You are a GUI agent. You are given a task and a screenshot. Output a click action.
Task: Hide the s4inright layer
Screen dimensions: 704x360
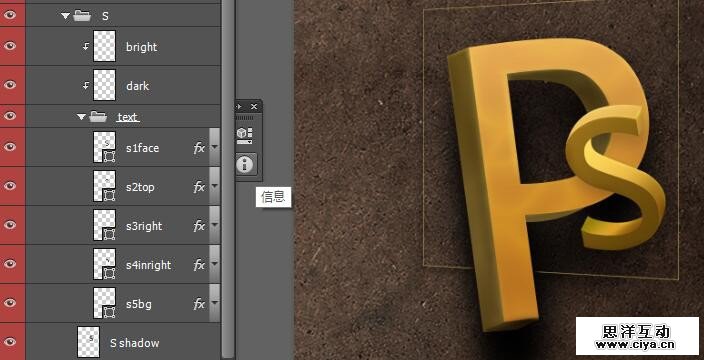(x=9, y=264)
